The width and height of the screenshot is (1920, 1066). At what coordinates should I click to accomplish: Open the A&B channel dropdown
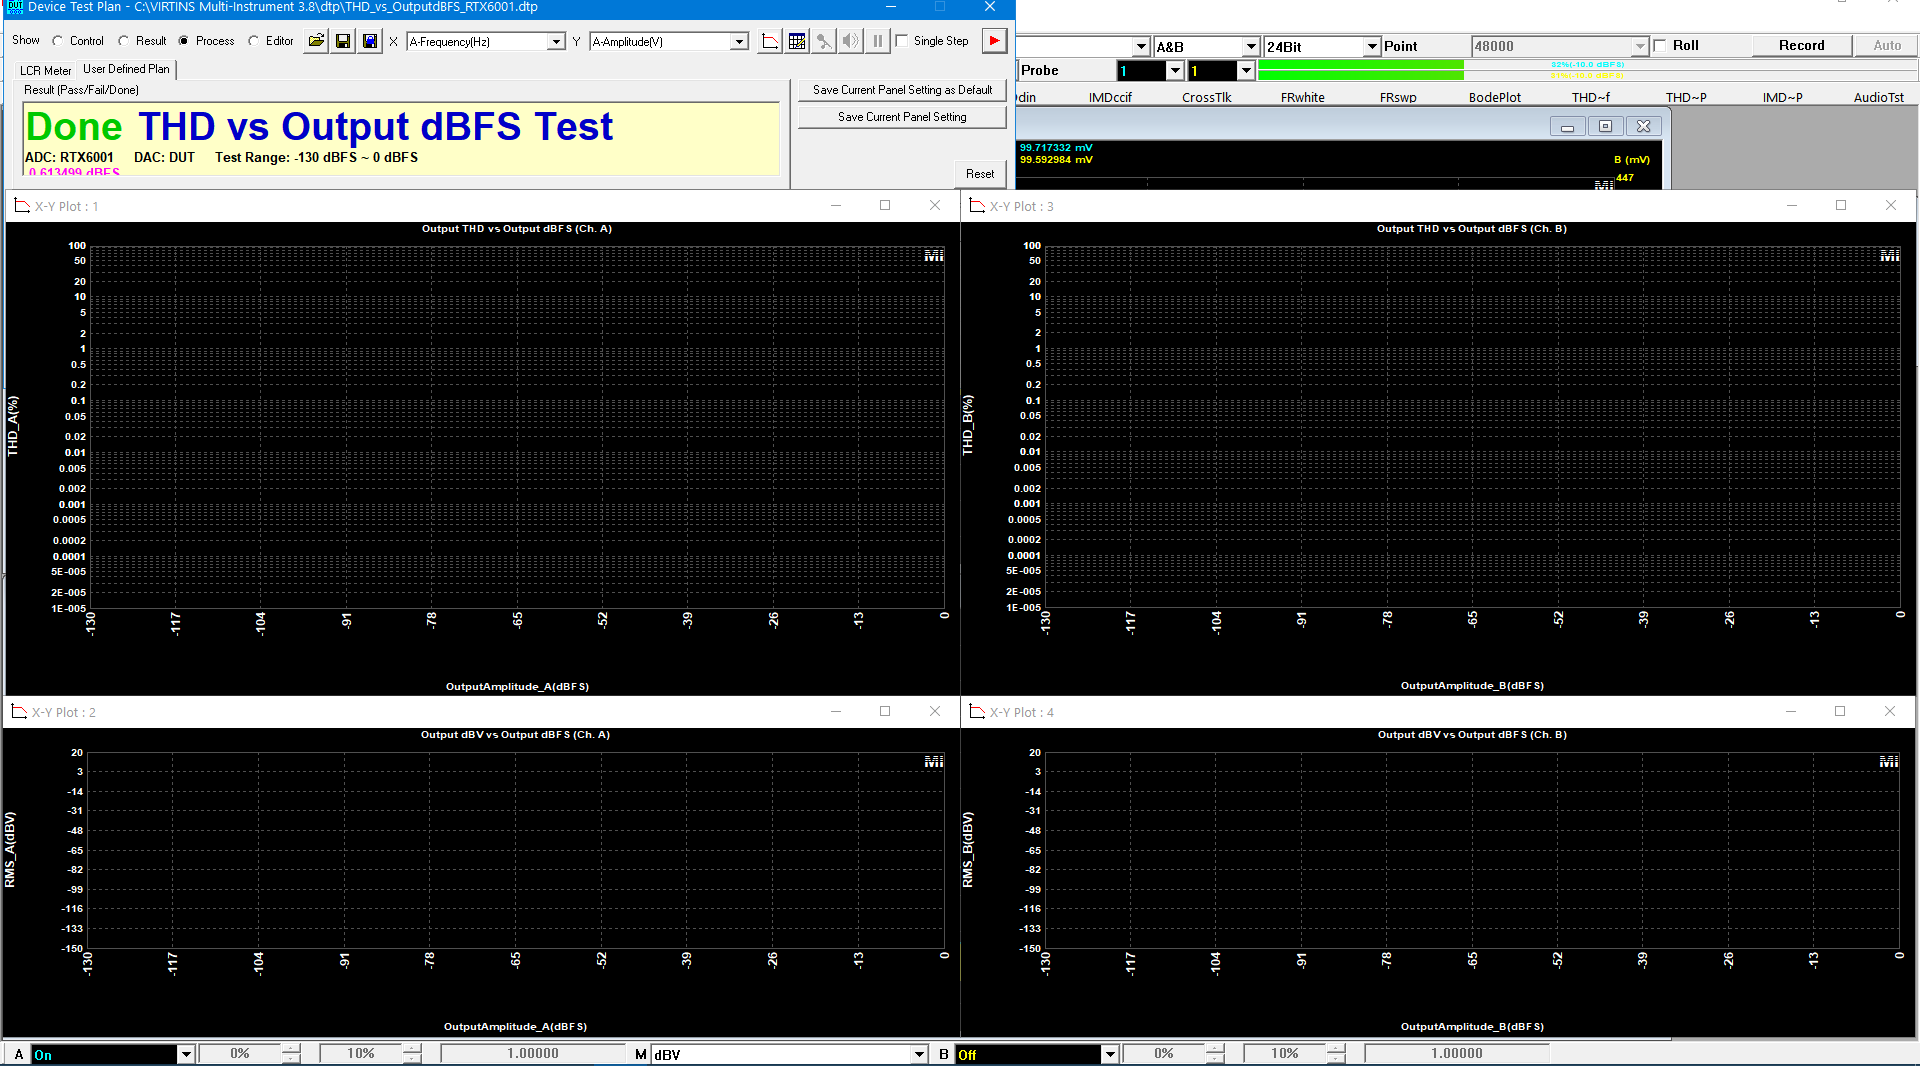1250,47
